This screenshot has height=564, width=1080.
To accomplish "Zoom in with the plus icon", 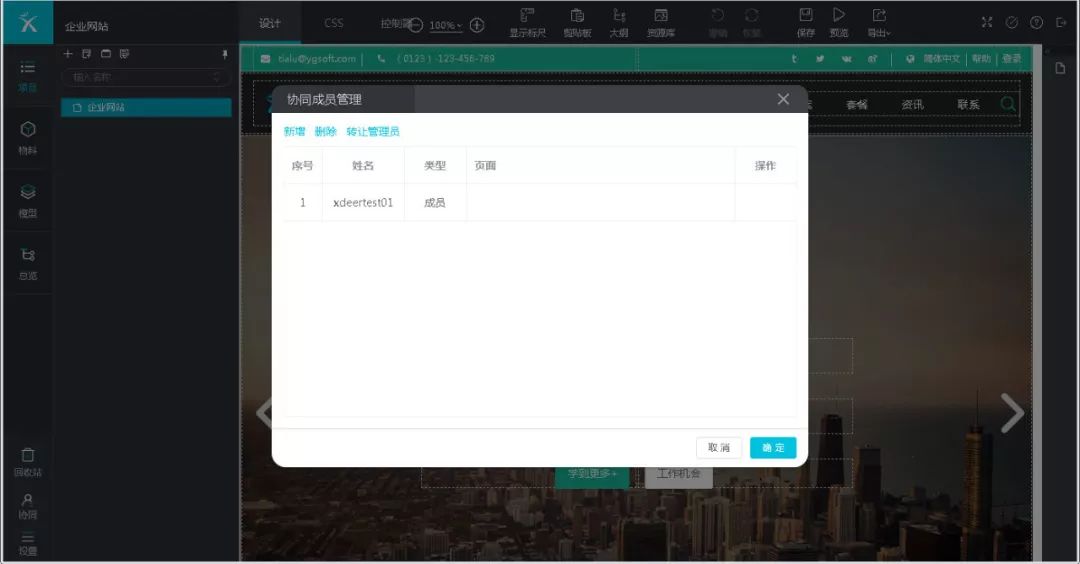I will pyautogui.click(x=477, y=25).
